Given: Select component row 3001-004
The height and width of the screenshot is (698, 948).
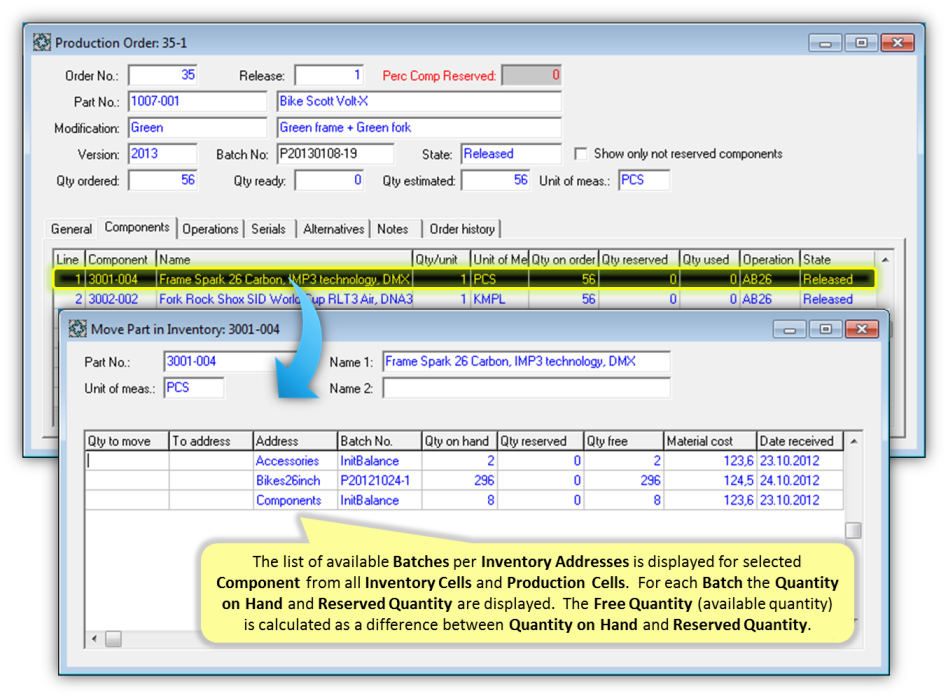Looking at the screenshot, I should 464,279.
